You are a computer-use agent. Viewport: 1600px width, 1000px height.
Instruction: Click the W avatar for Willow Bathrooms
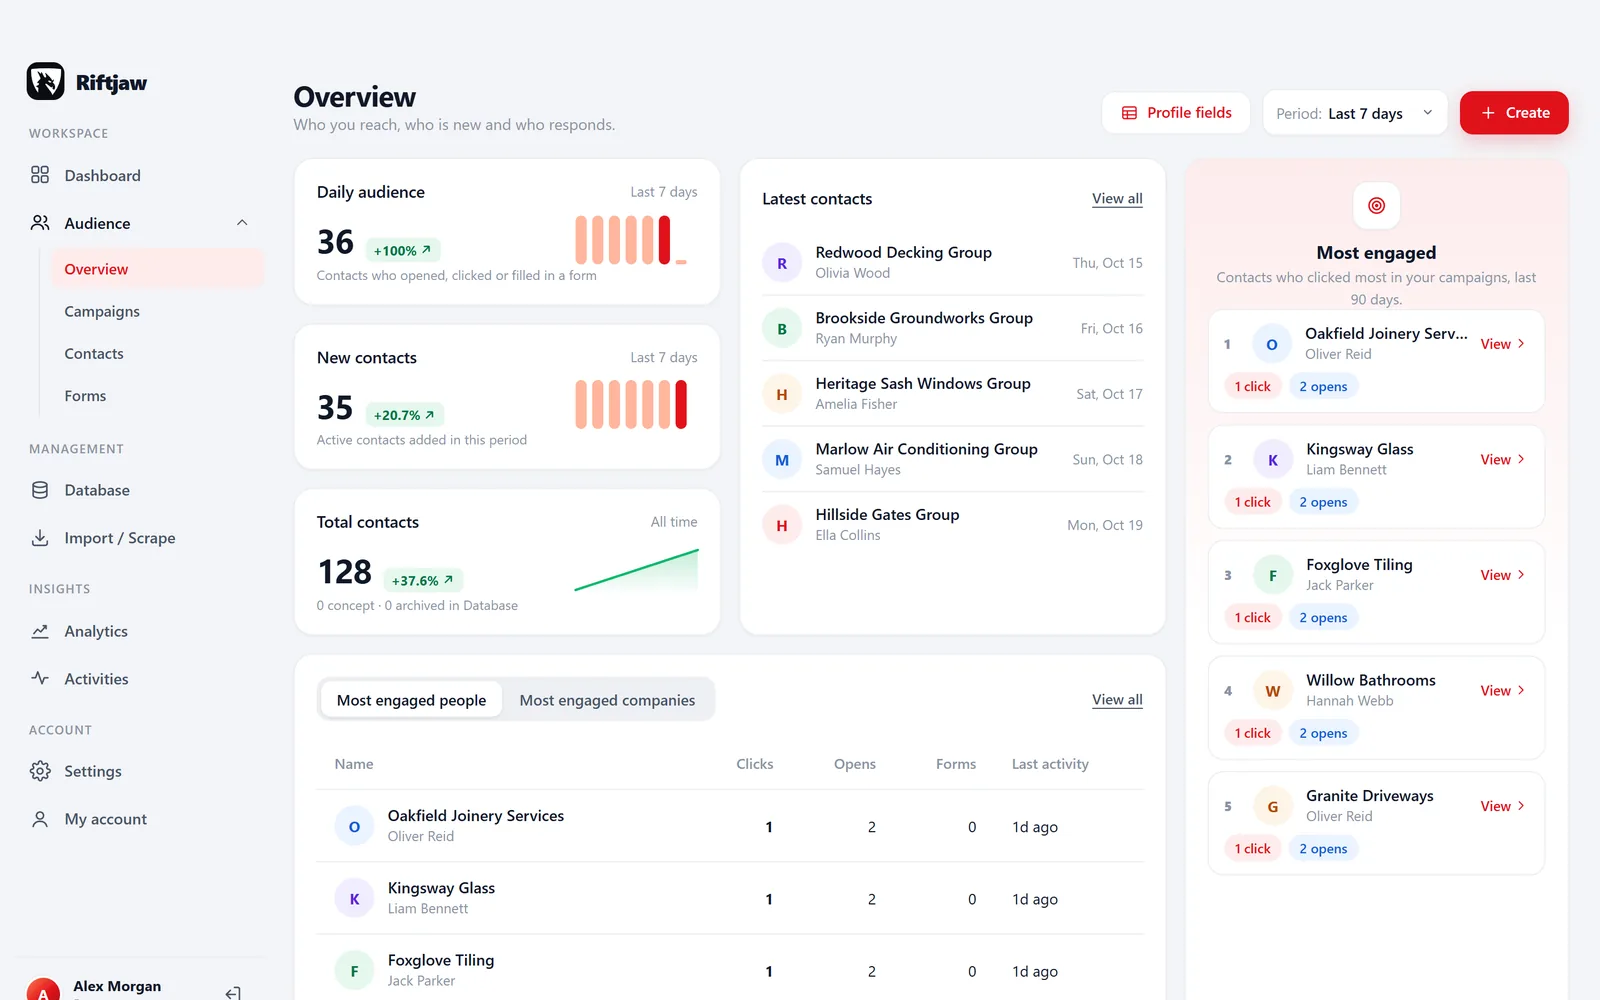[1273, 691]
